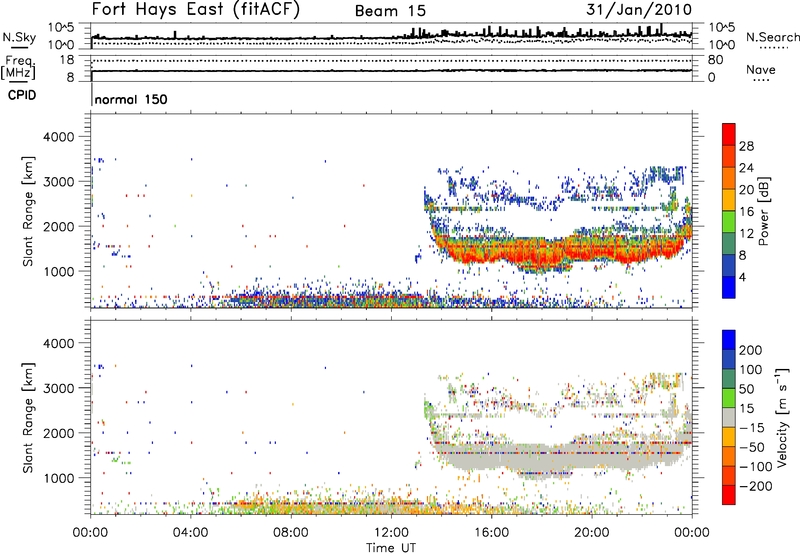Select Velocity panel 'Slant Range [km]' label
800x554 pixels.
29,417
